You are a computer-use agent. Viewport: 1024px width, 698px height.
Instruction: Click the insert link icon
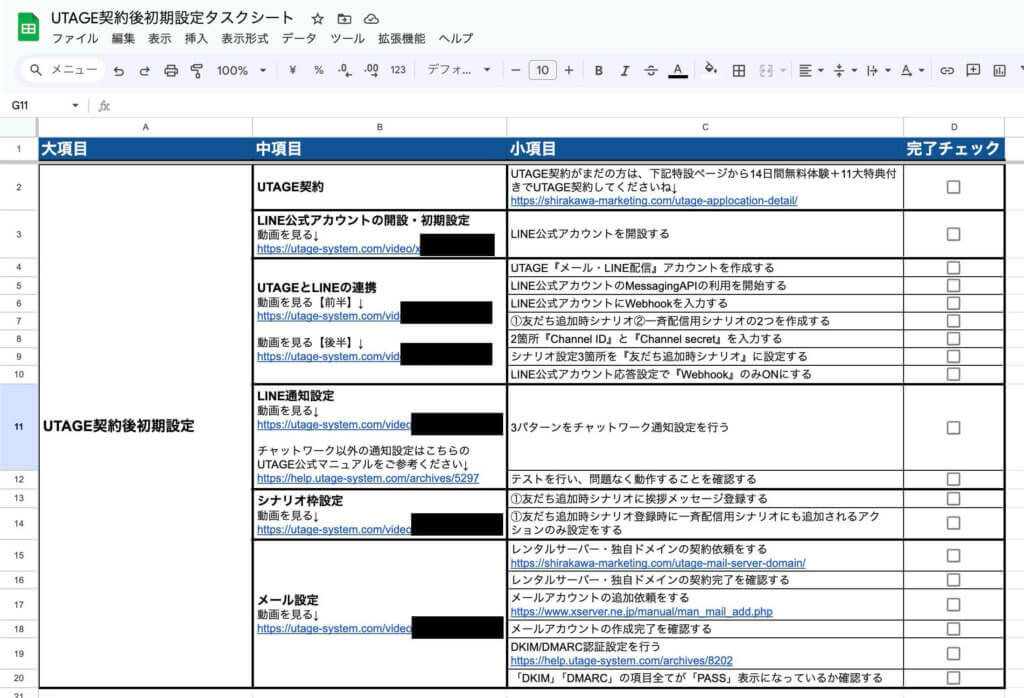[x=946, y=71]
